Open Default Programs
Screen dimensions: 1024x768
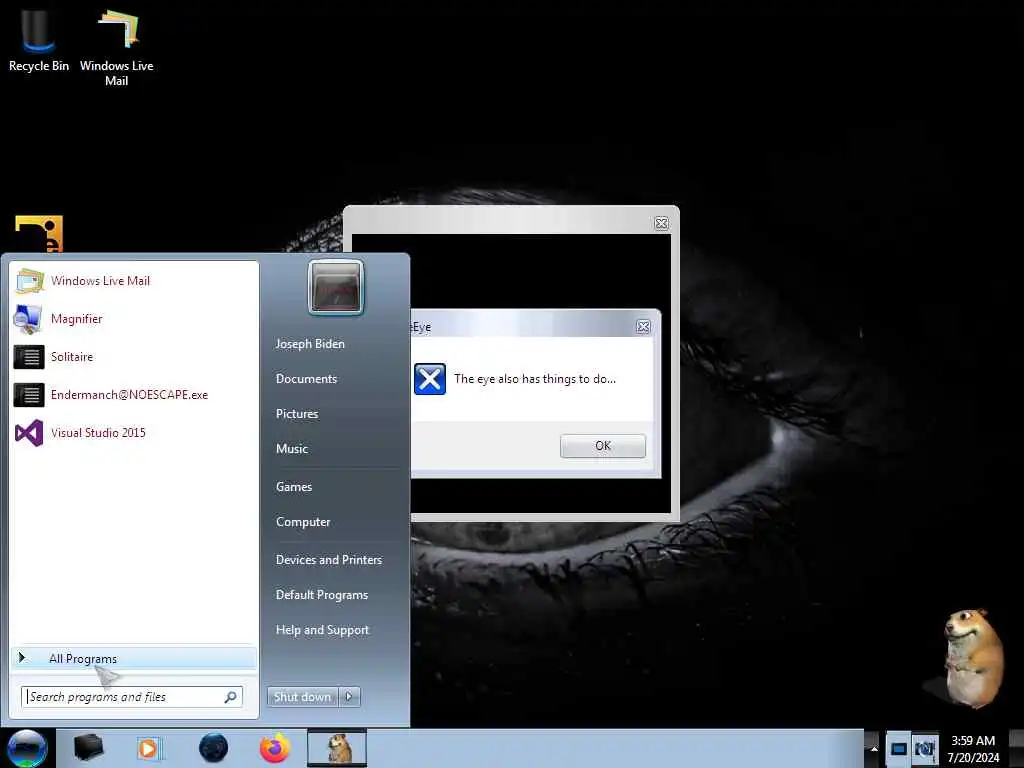pos(322,595)
